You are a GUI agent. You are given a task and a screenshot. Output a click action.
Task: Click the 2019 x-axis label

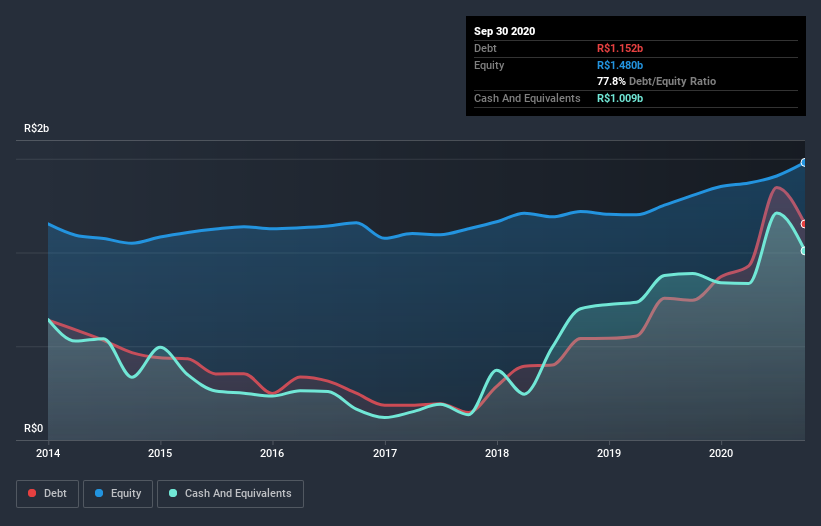tap(609, 453)
